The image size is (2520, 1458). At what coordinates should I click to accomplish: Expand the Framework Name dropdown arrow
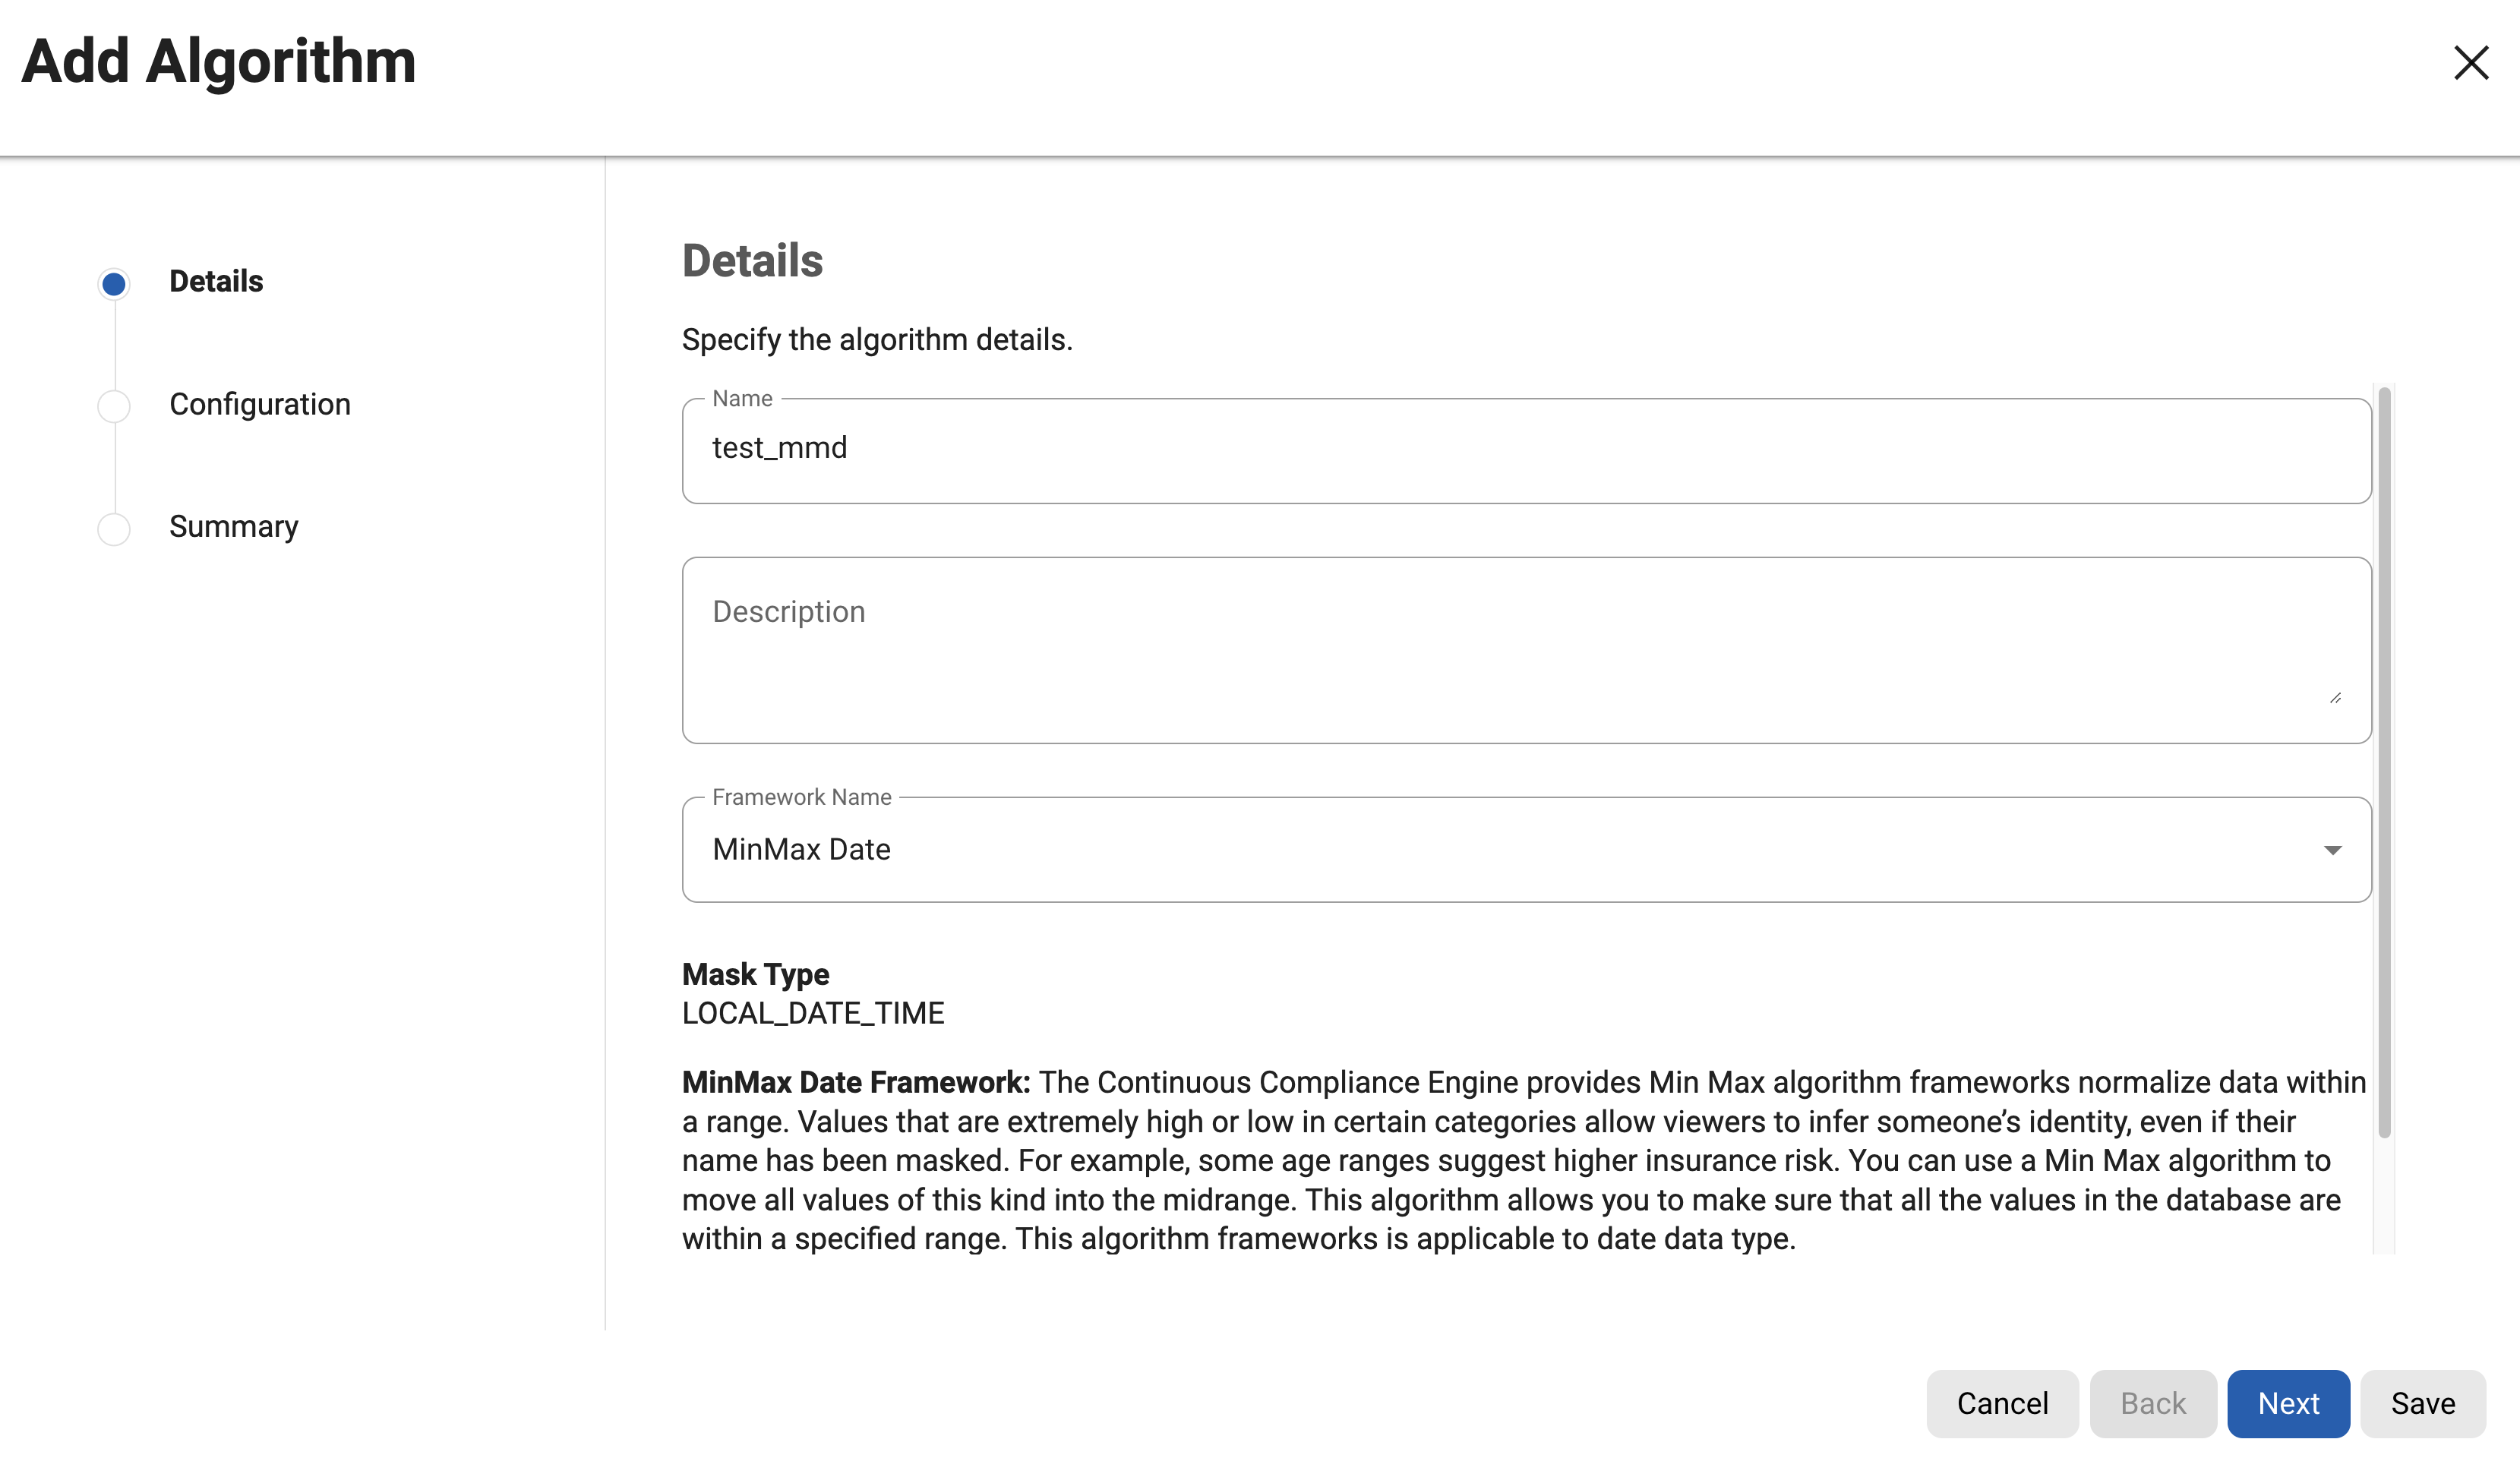pos(2332,850)
